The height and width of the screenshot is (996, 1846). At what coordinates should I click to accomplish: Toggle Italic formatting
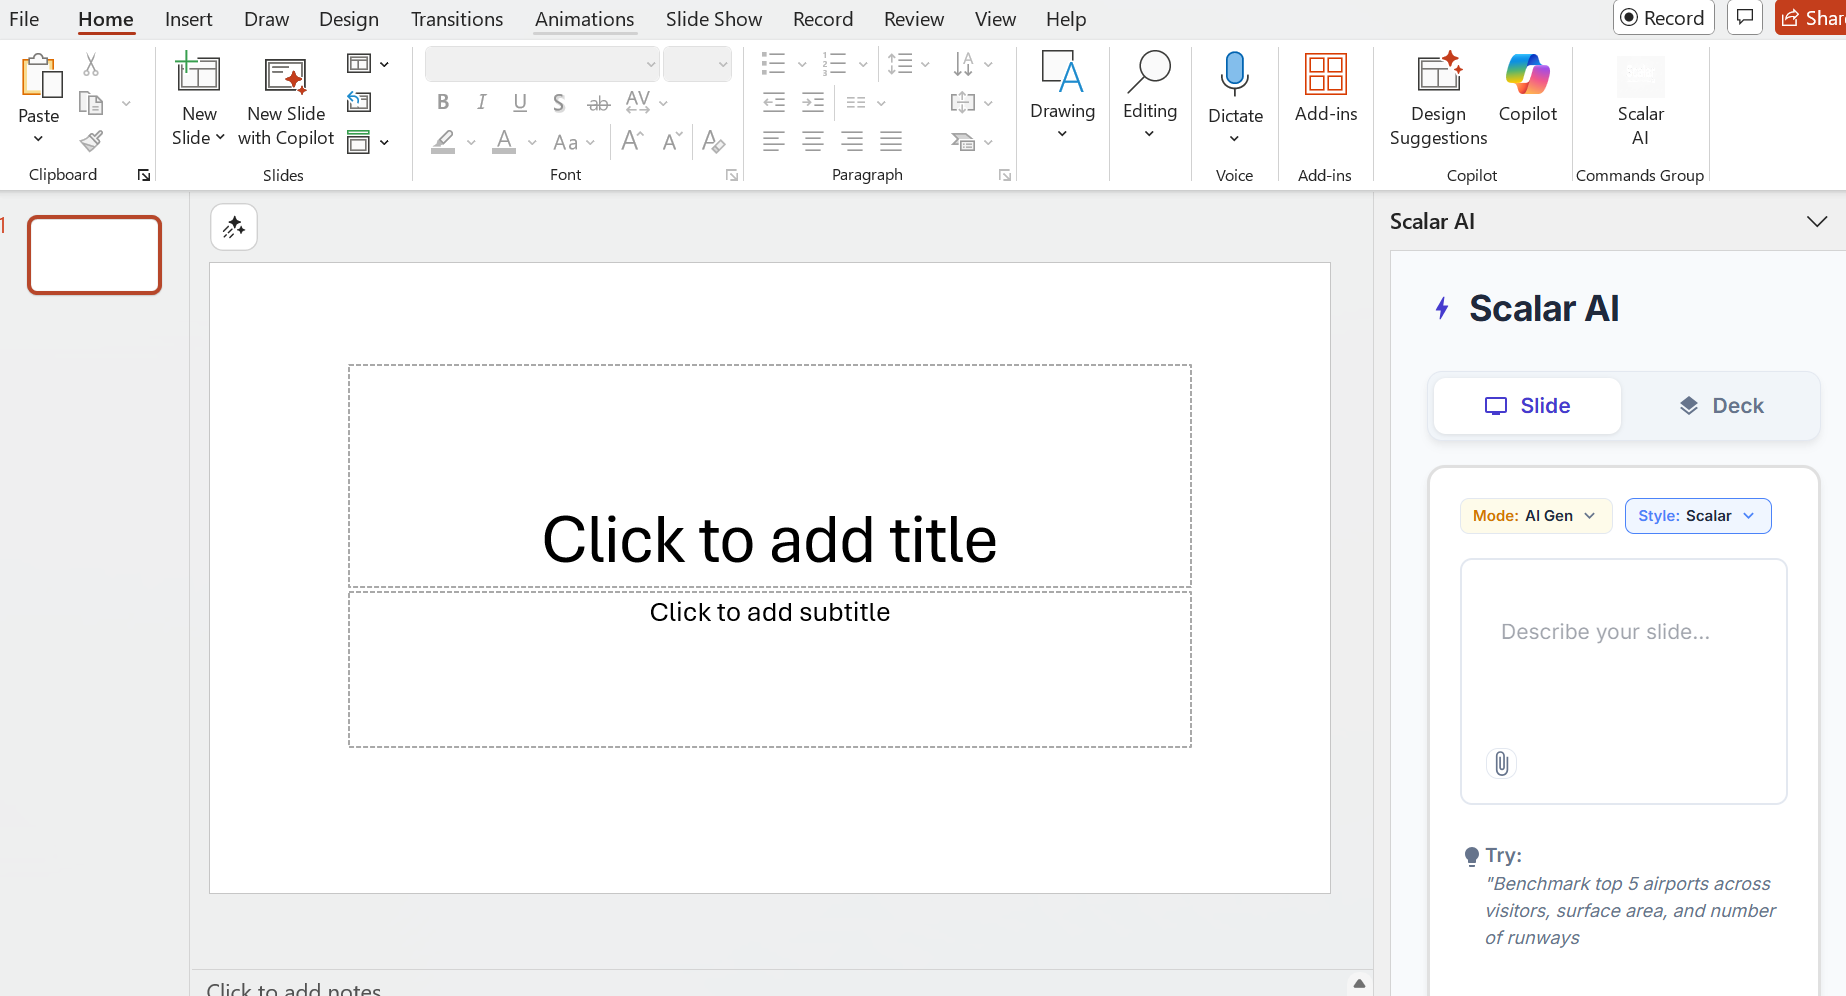coord(482,102)
